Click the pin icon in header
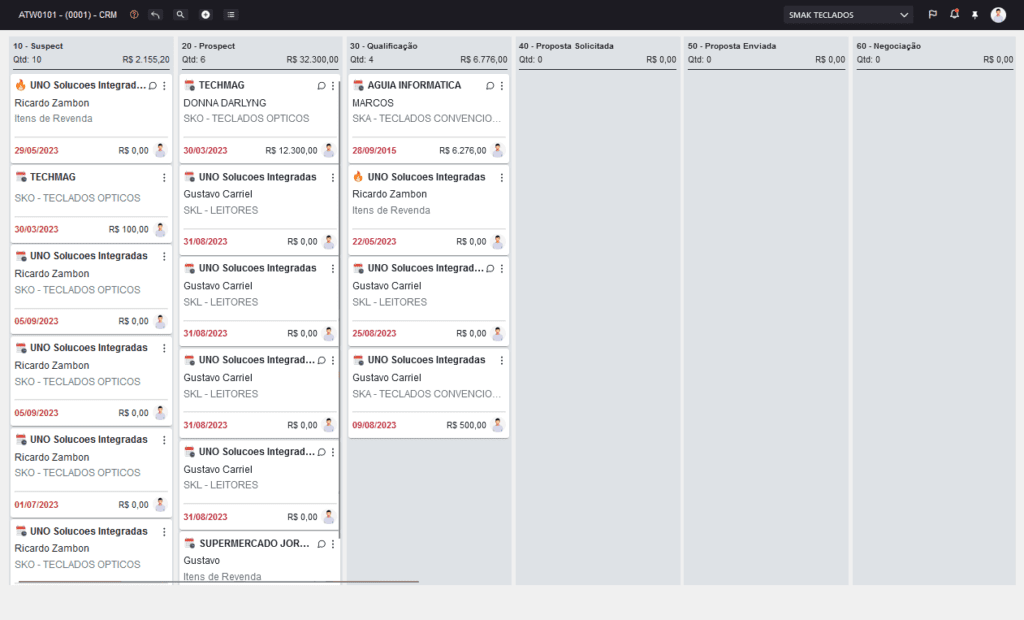The image size is (1024, 620). point(975,14)
